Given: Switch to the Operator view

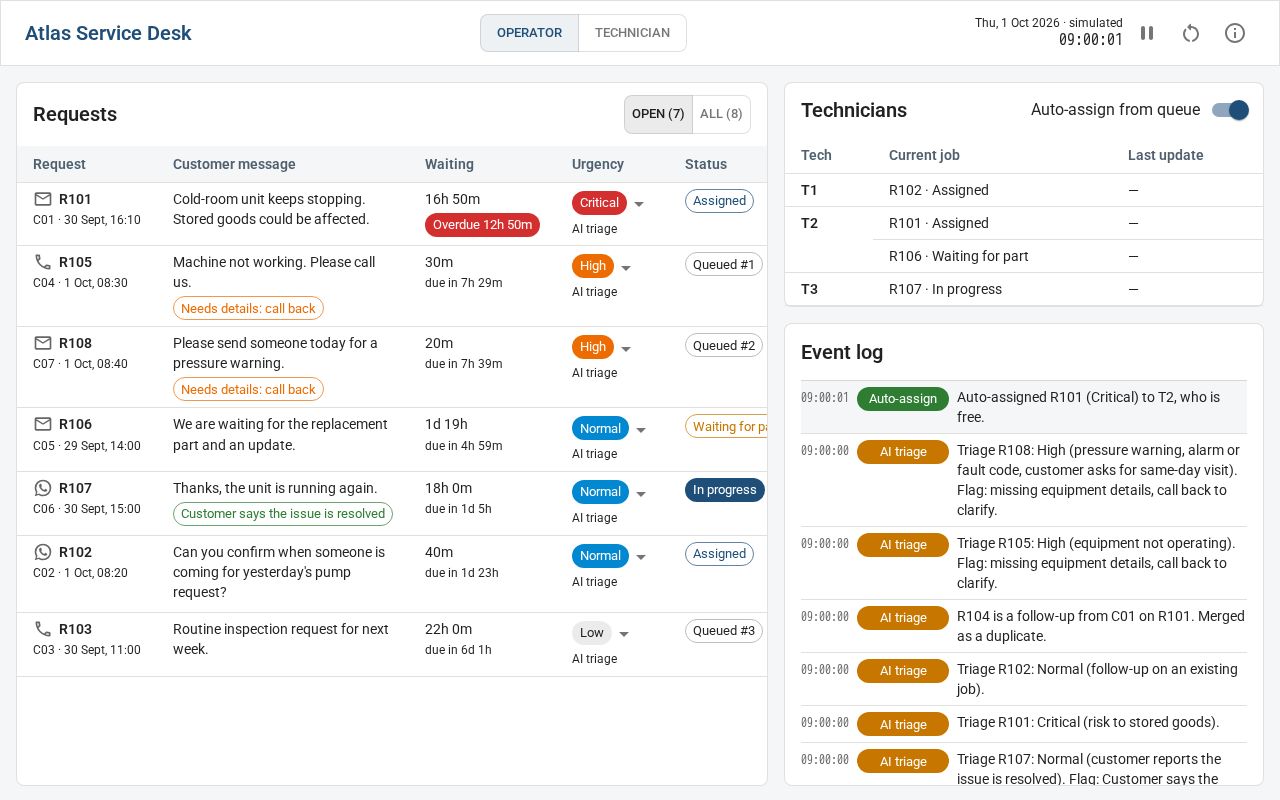Looking at the screenshot, I should 529,33.
